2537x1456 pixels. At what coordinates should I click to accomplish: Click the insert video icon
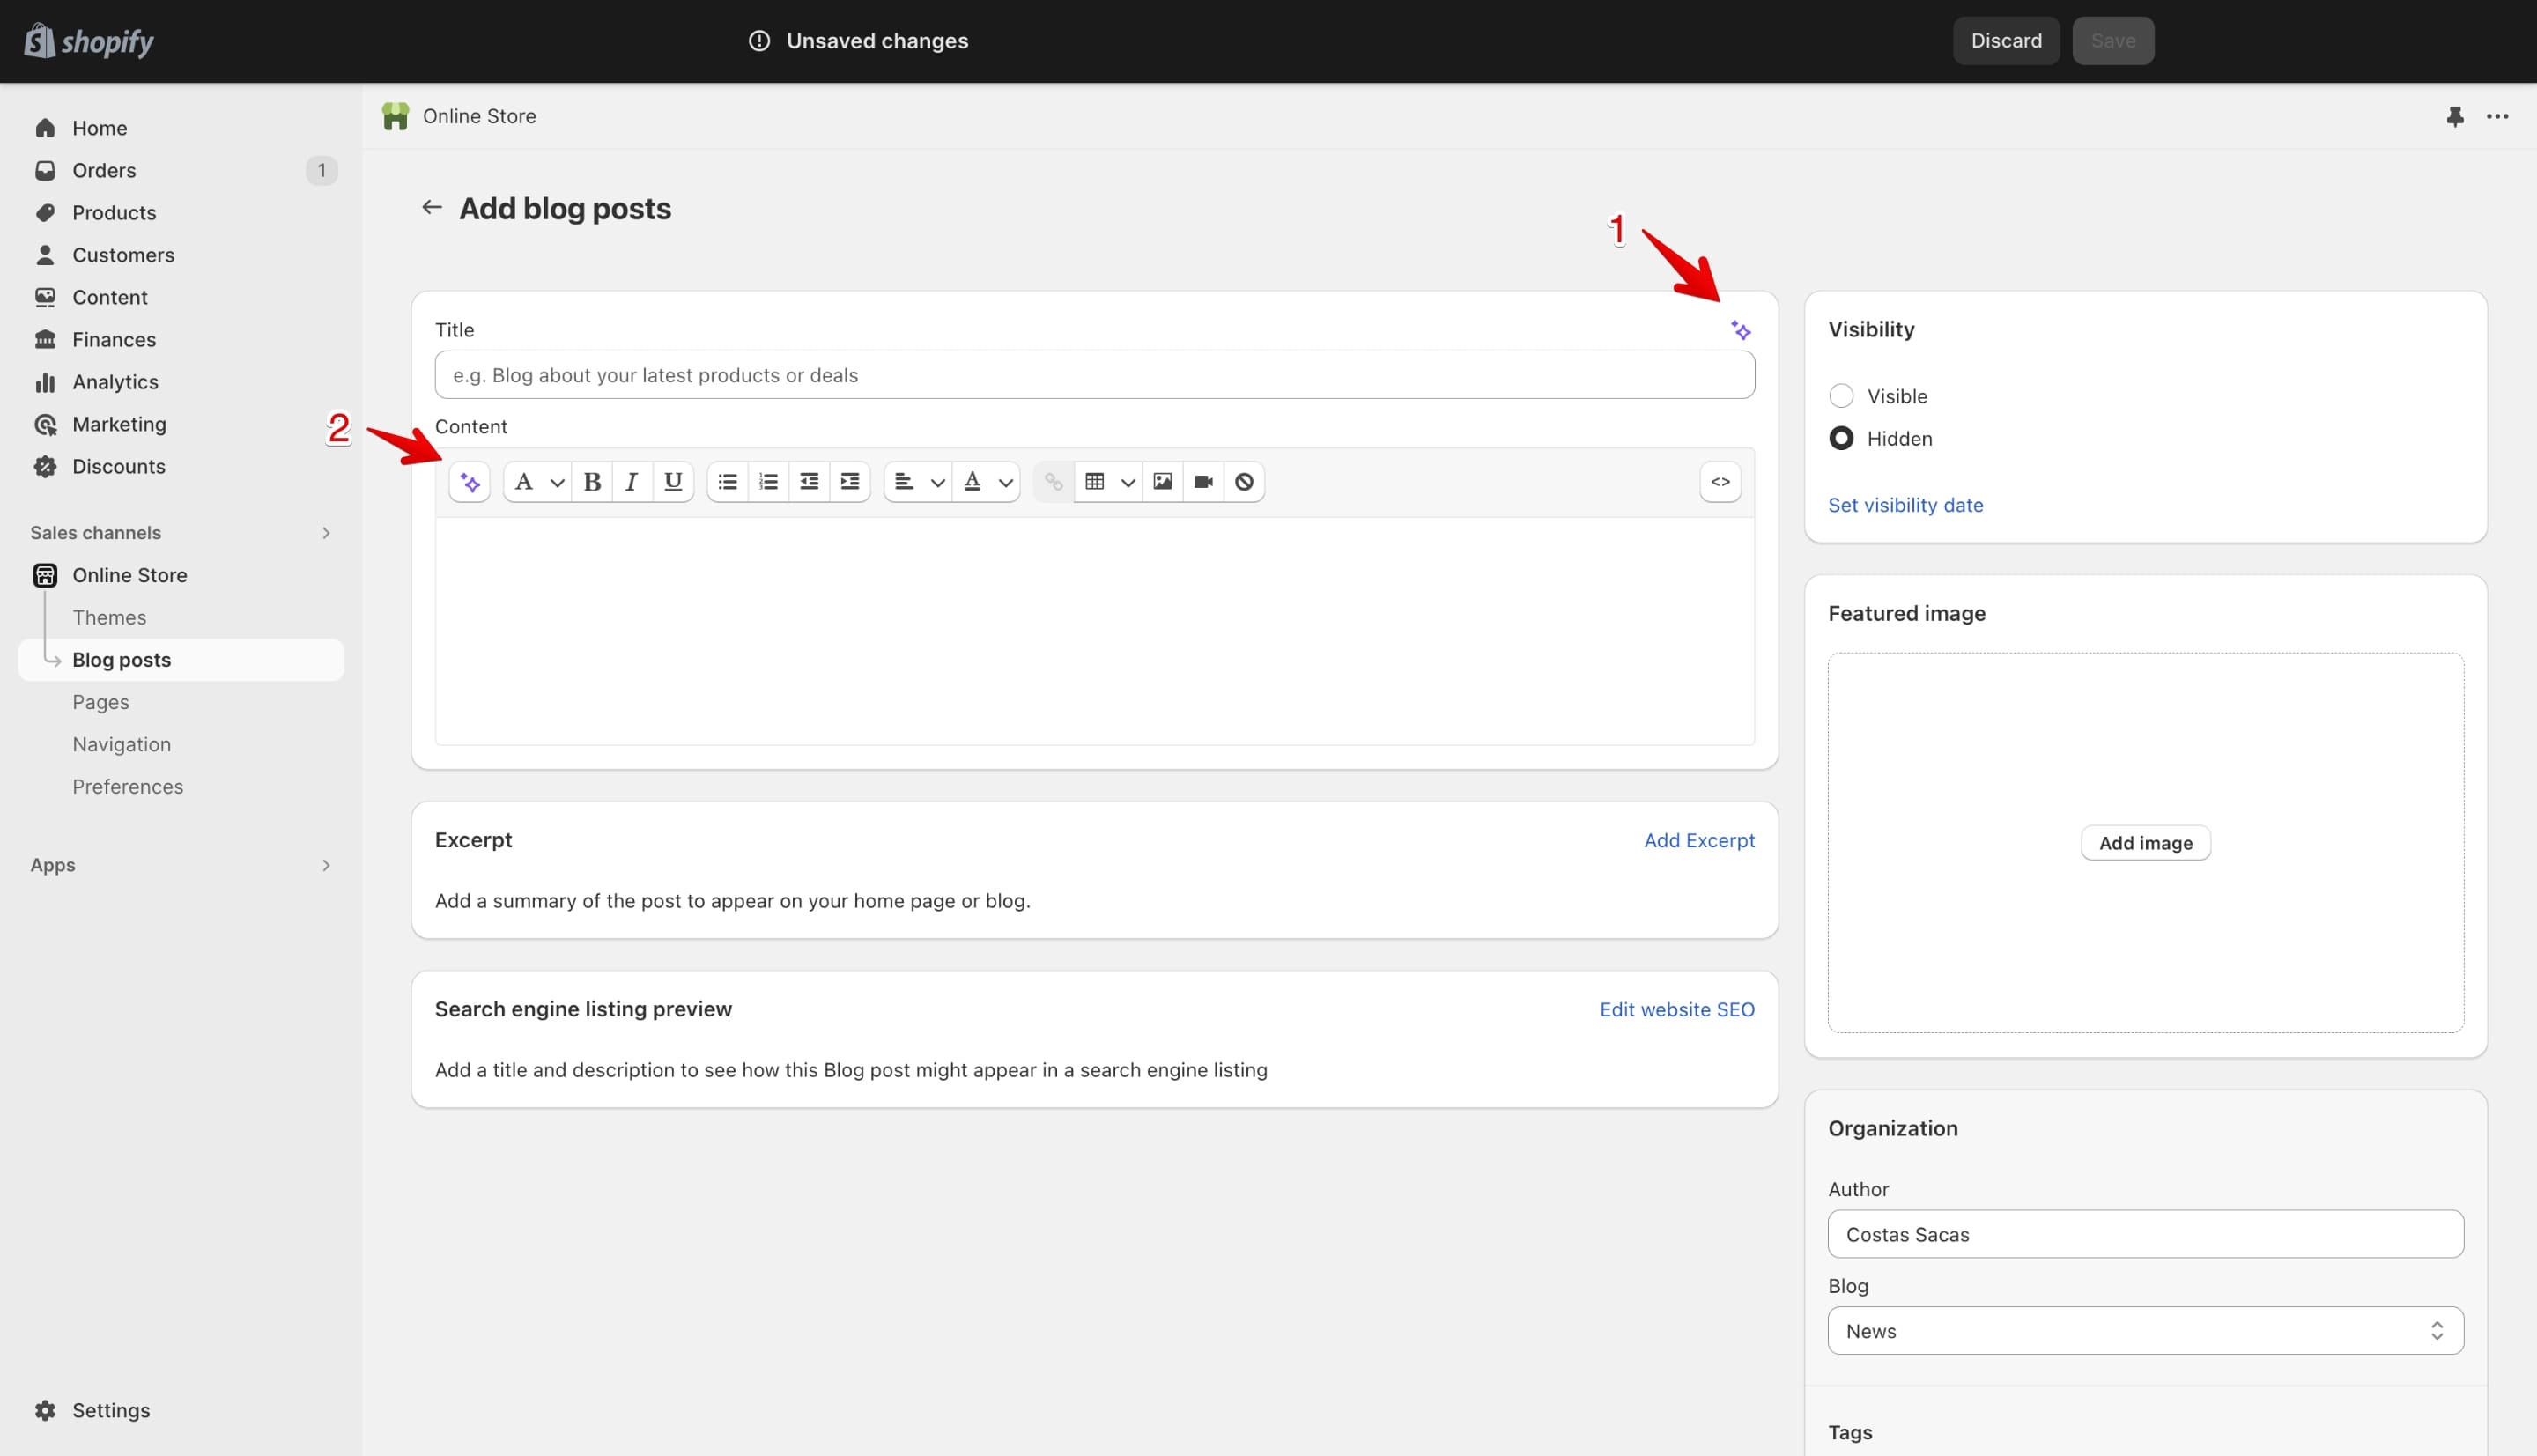click(1203, 482)
